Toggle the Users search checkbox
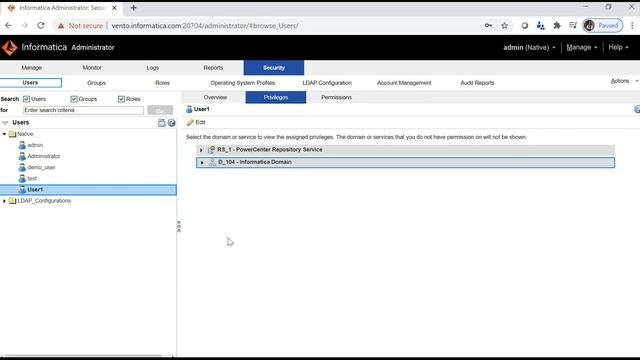Viewport: 640px width, 360px height. (27, 99)
